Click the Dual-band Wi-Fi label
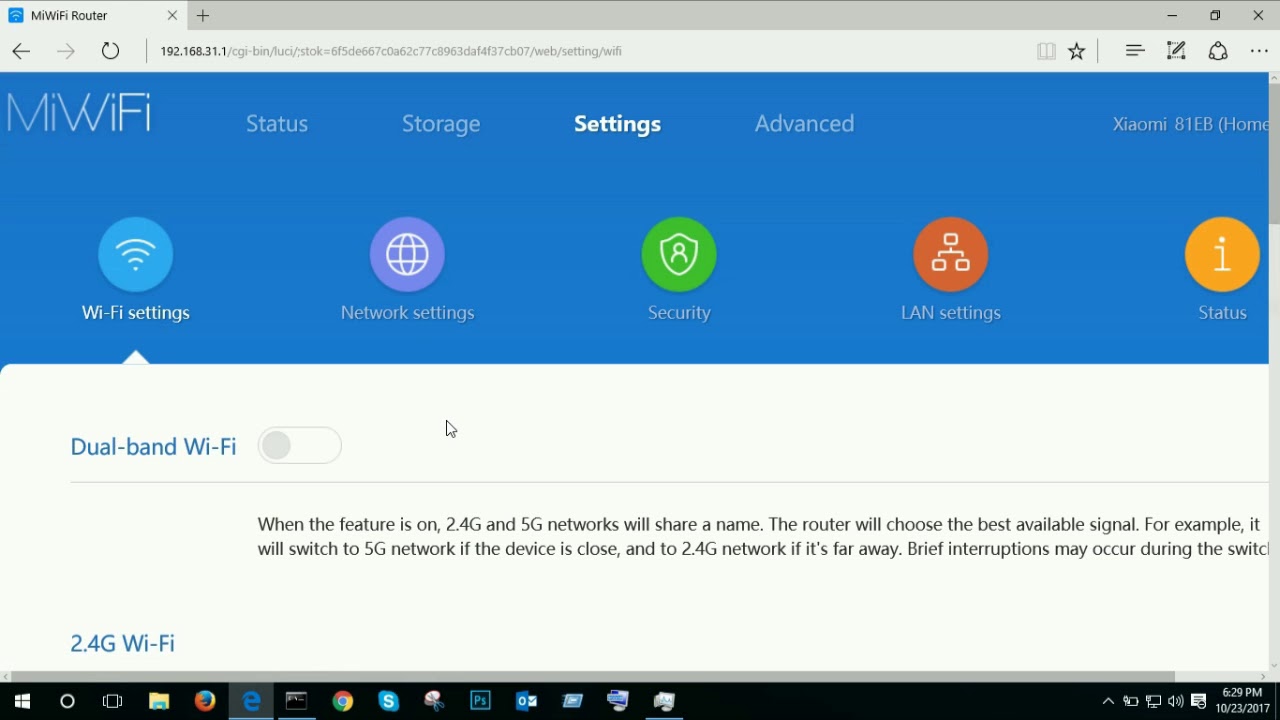Viewport: 1280px width, 720px height. point(153,447)
